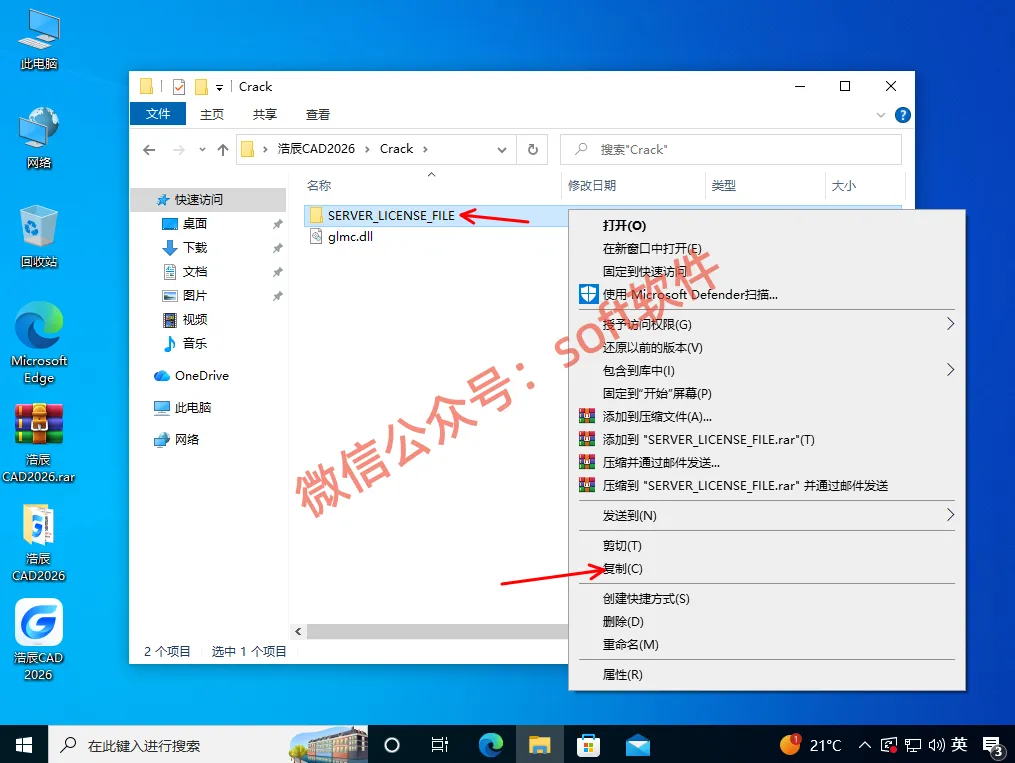Open Task View on taskbar

click(440, 746)
